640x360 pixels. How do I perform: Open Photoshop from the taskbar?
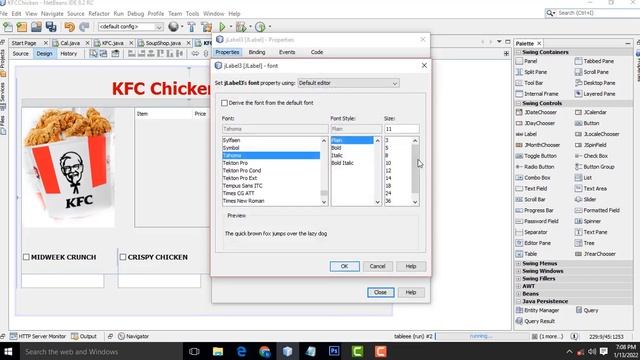[x=334, y=351]
